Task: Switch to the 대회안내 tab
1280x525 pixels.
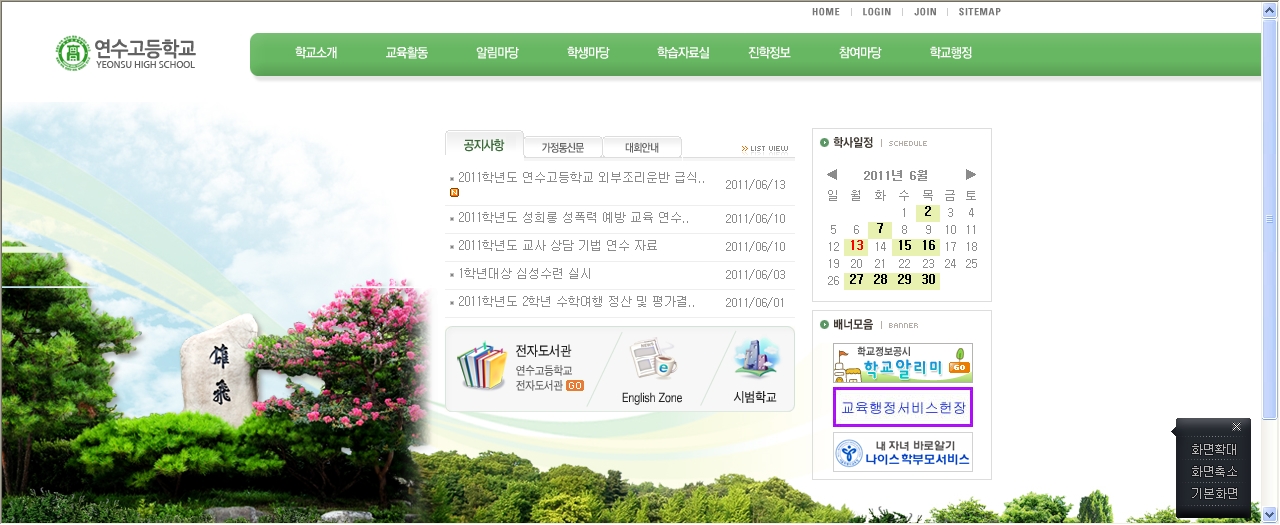Action: tap(641, 148)
